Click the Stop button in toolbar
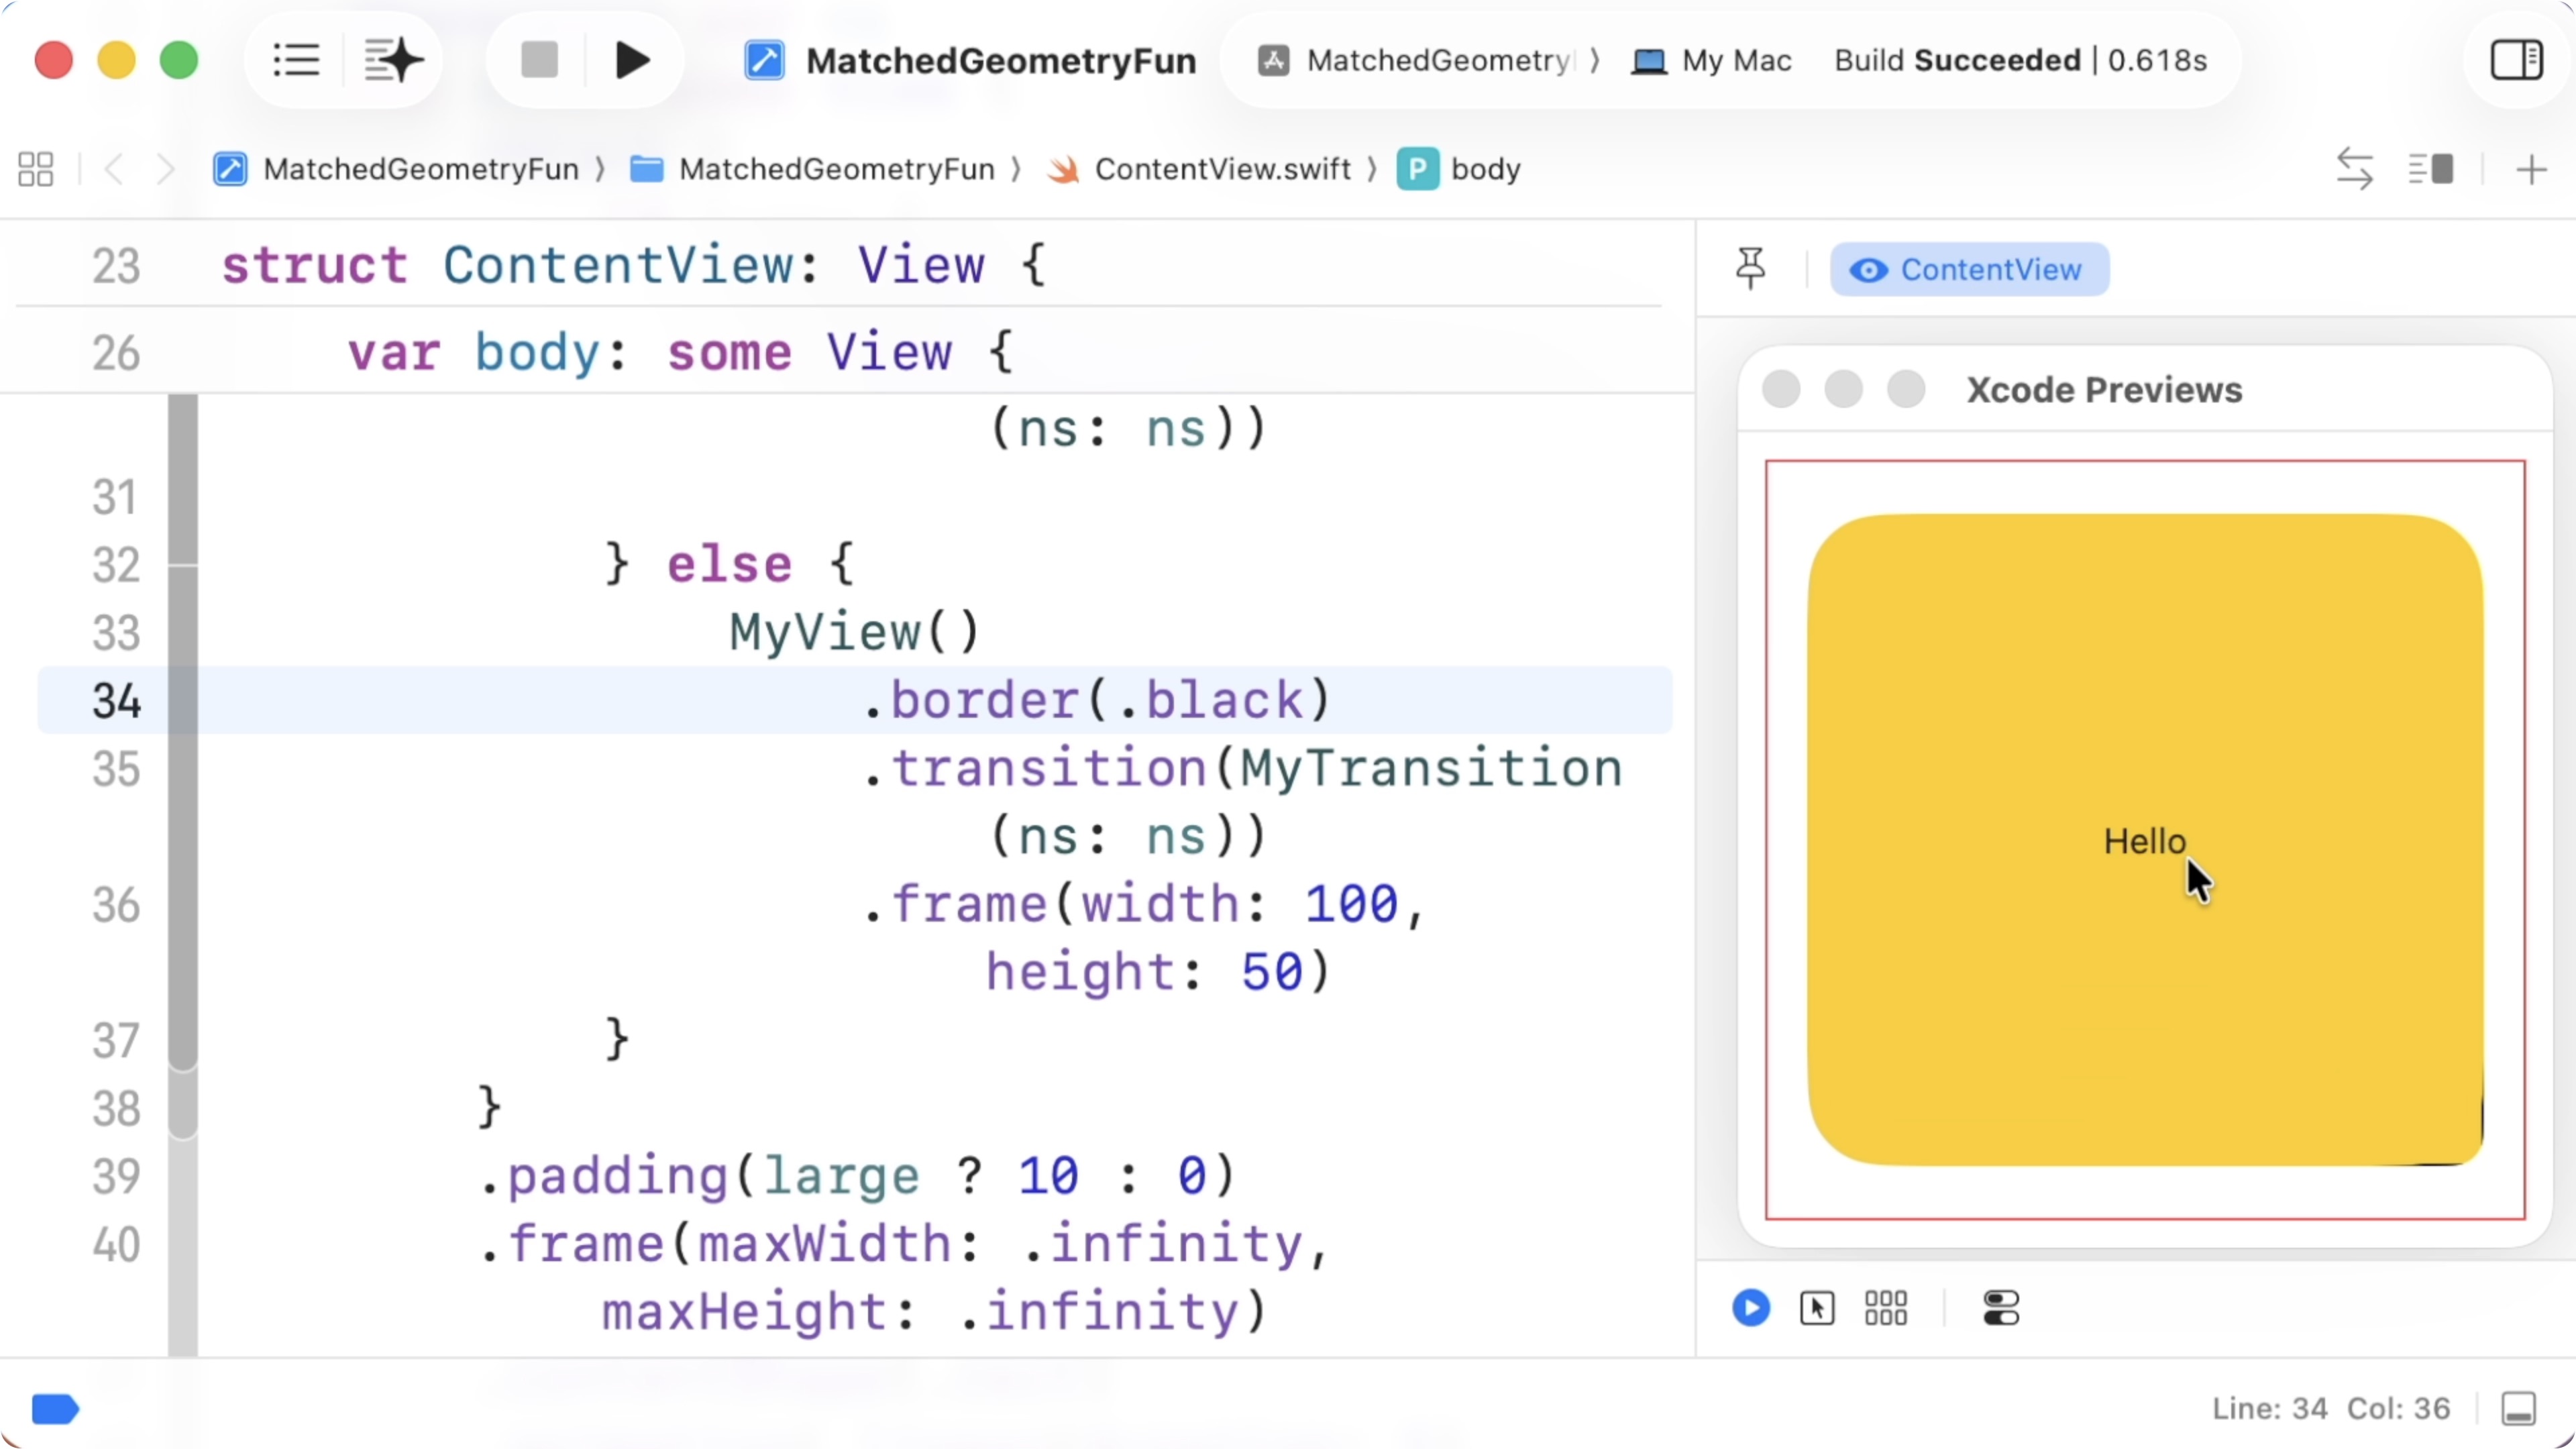Image resolution: width=2576 pixels, height=1449 pixels. click(539, 60)
